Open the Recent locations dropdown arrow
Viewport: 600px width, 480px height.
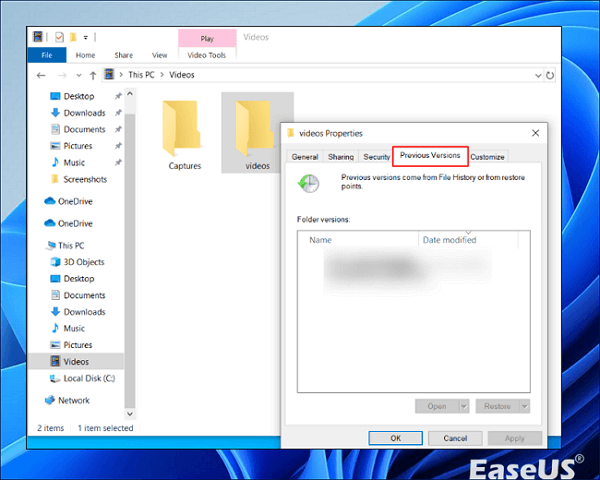[79, 75]
